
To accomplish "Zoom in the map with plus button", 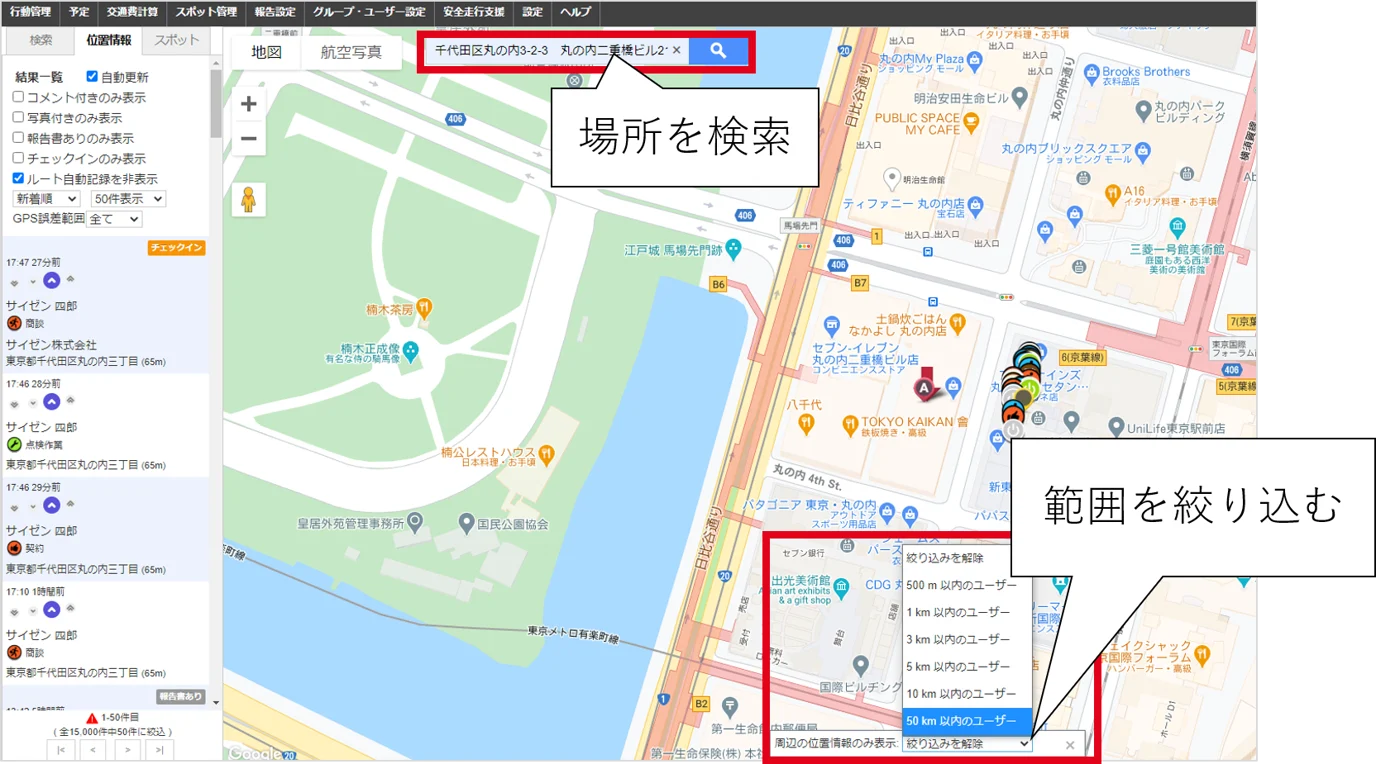I will (x=249, y=104).
